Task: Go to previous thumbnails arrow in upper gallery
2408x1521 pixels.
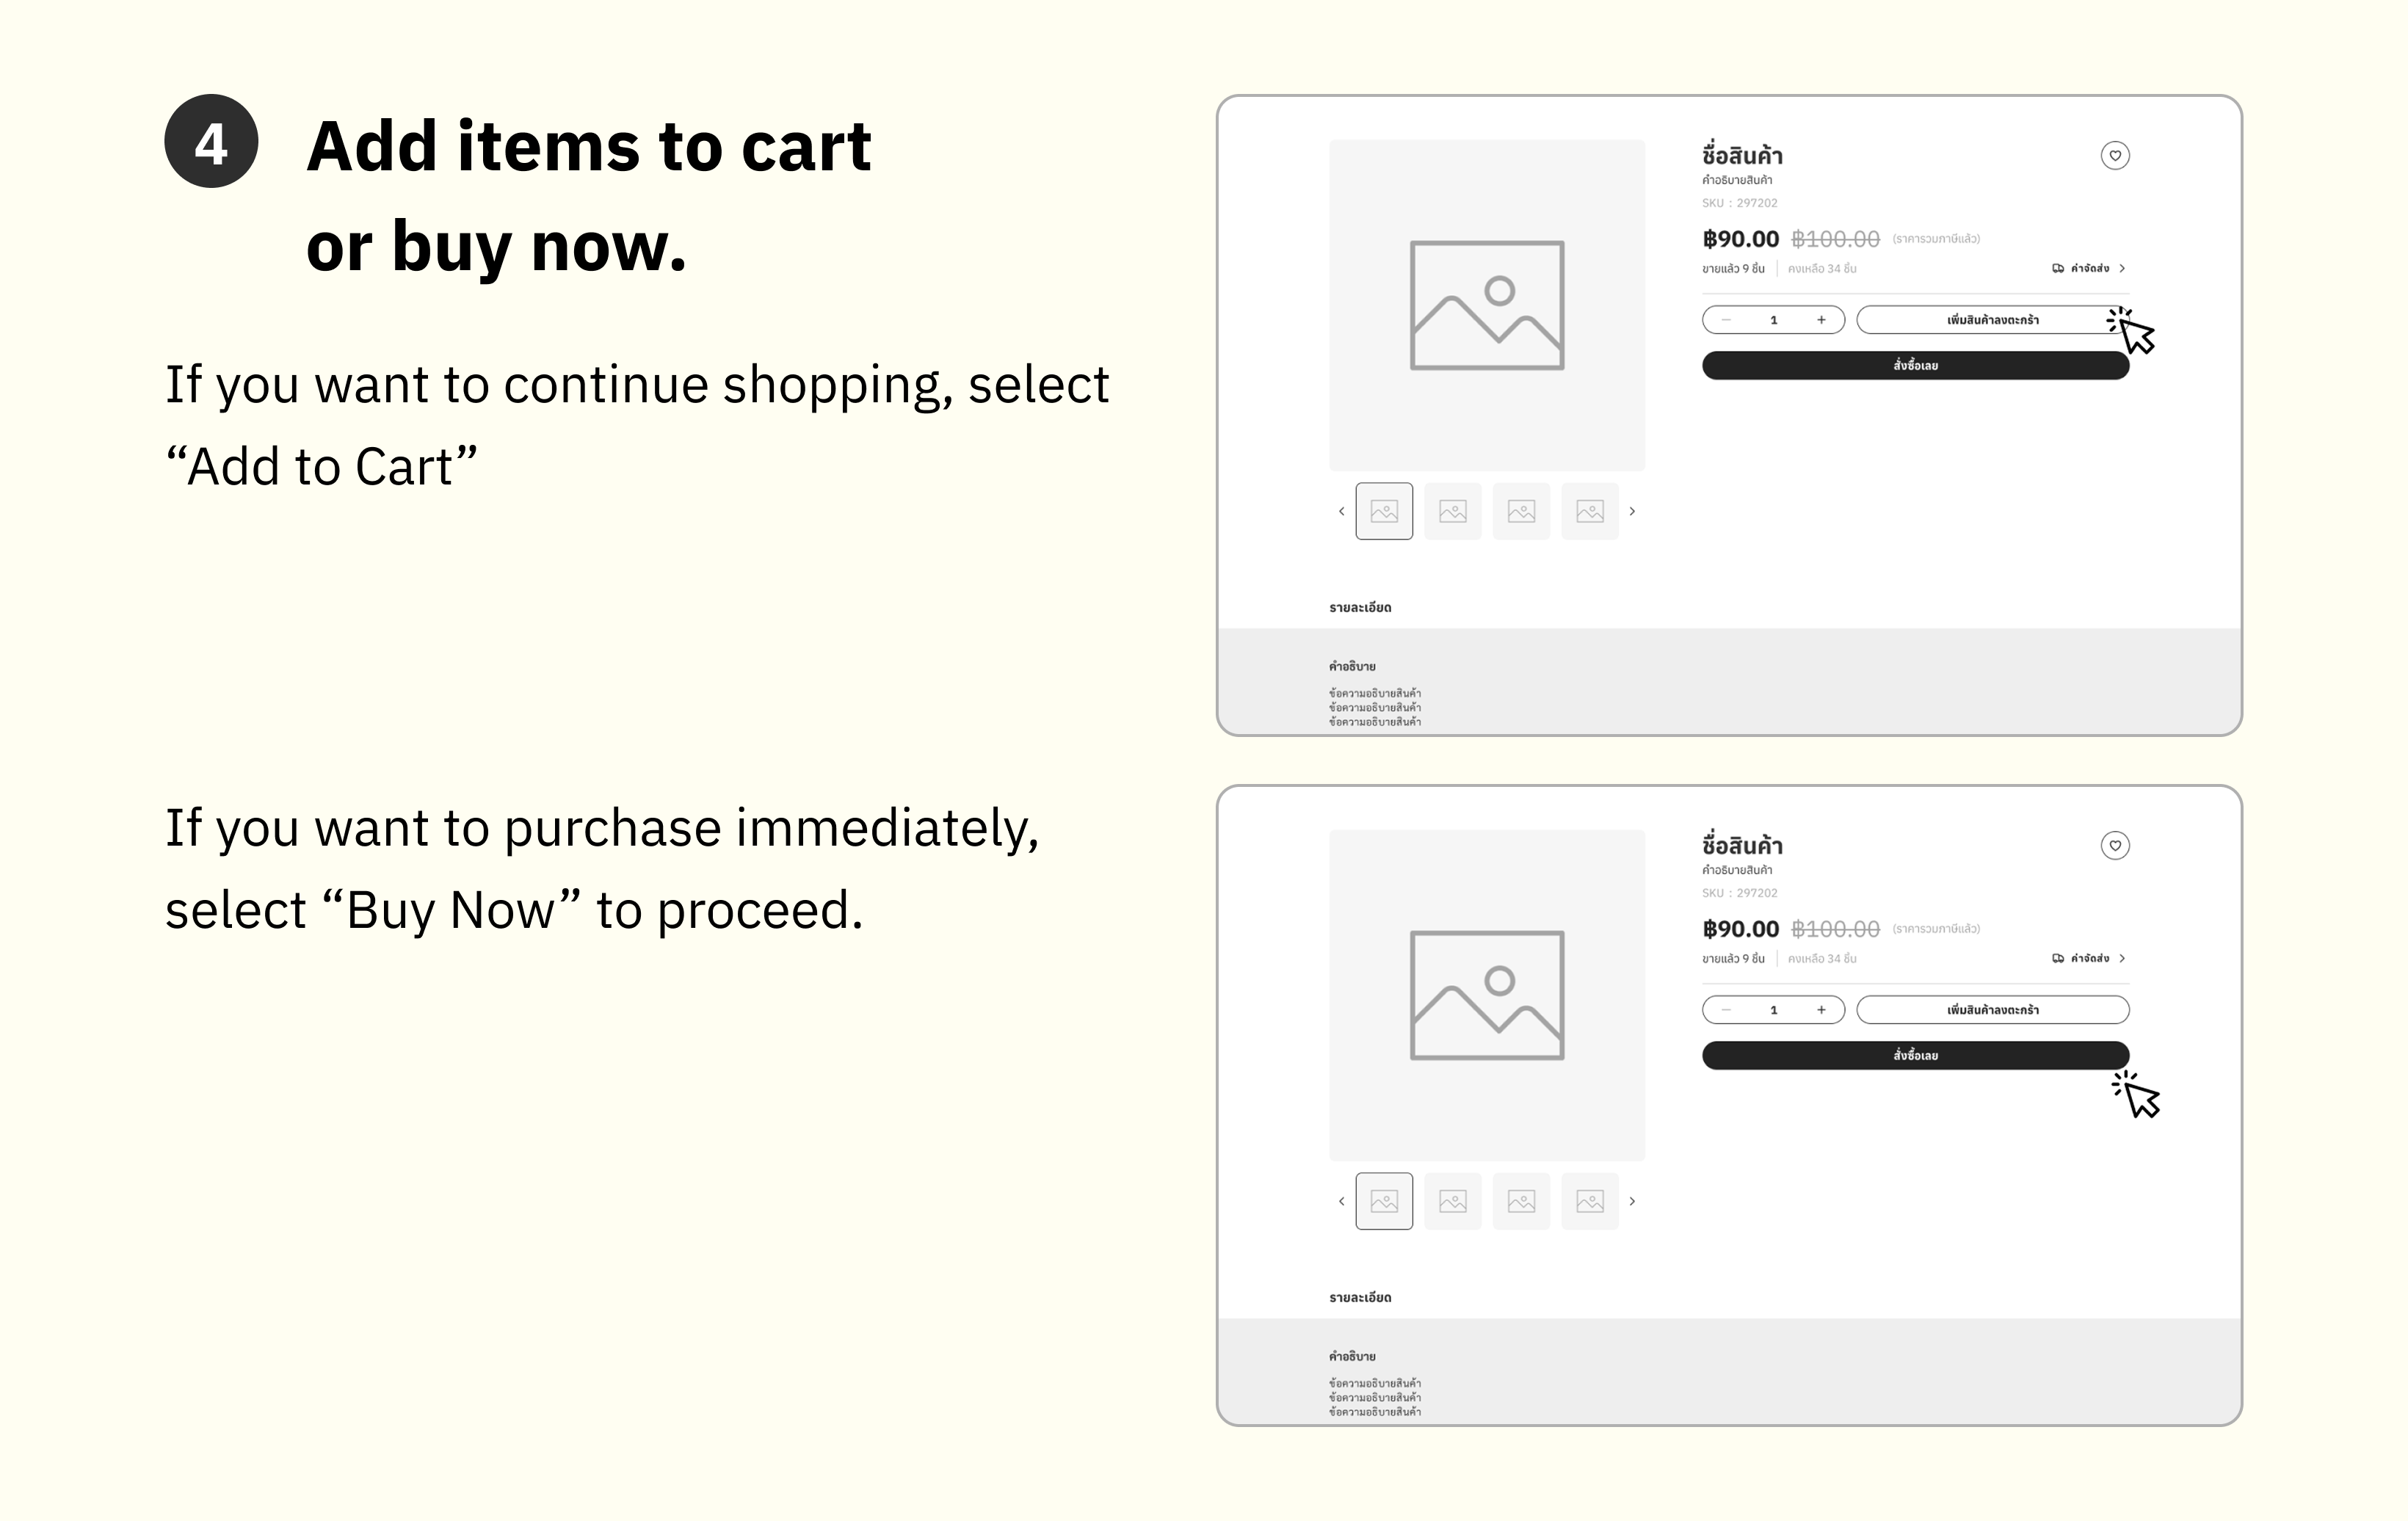Action: pyautogui.click(x=1342, y=511)
